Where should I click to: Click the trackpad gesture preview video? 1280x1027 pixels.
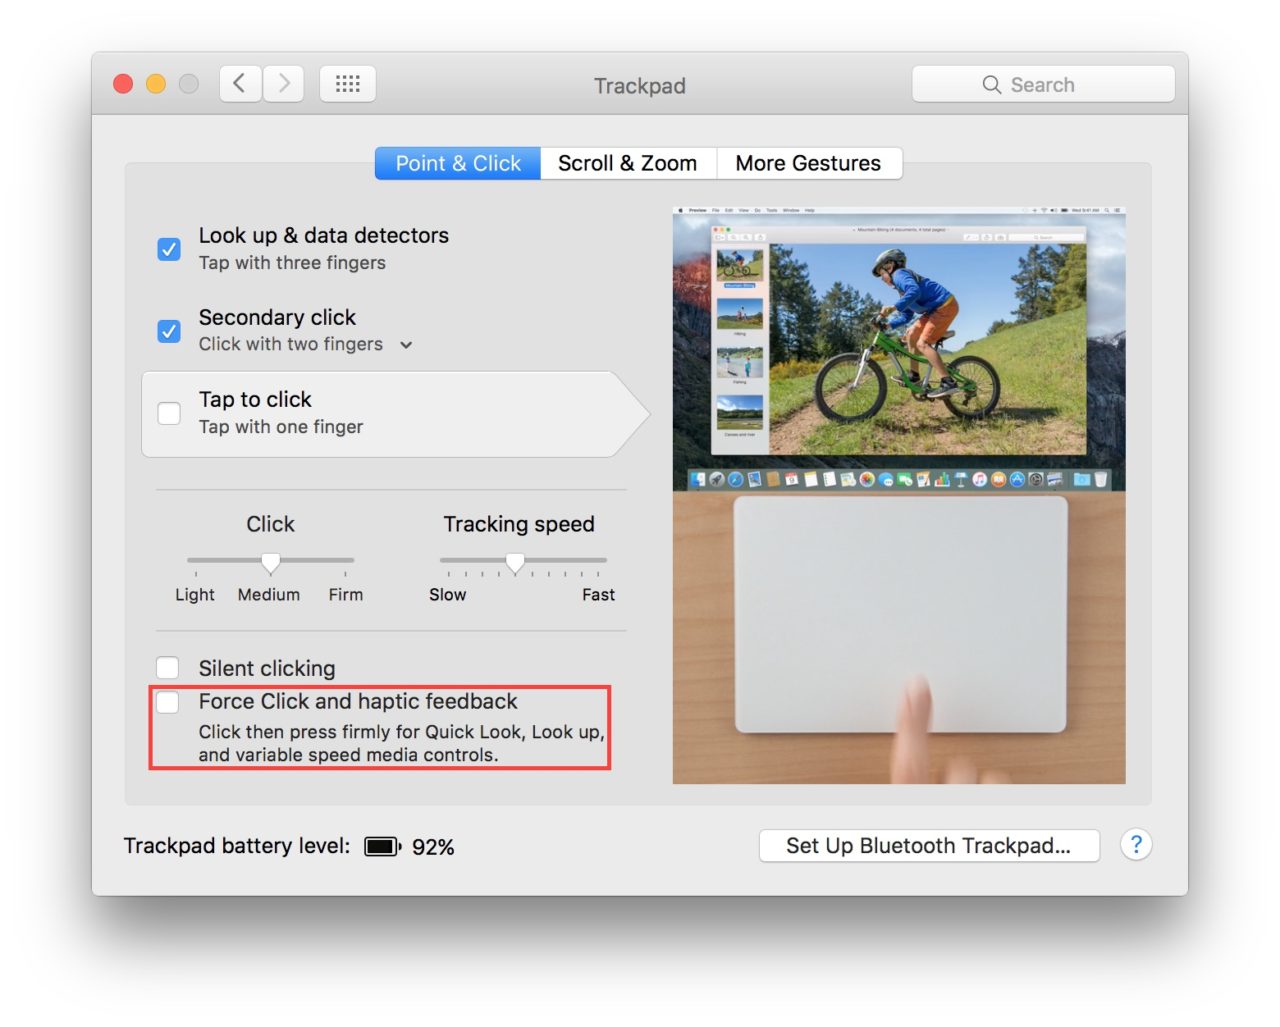coord(899,496)
